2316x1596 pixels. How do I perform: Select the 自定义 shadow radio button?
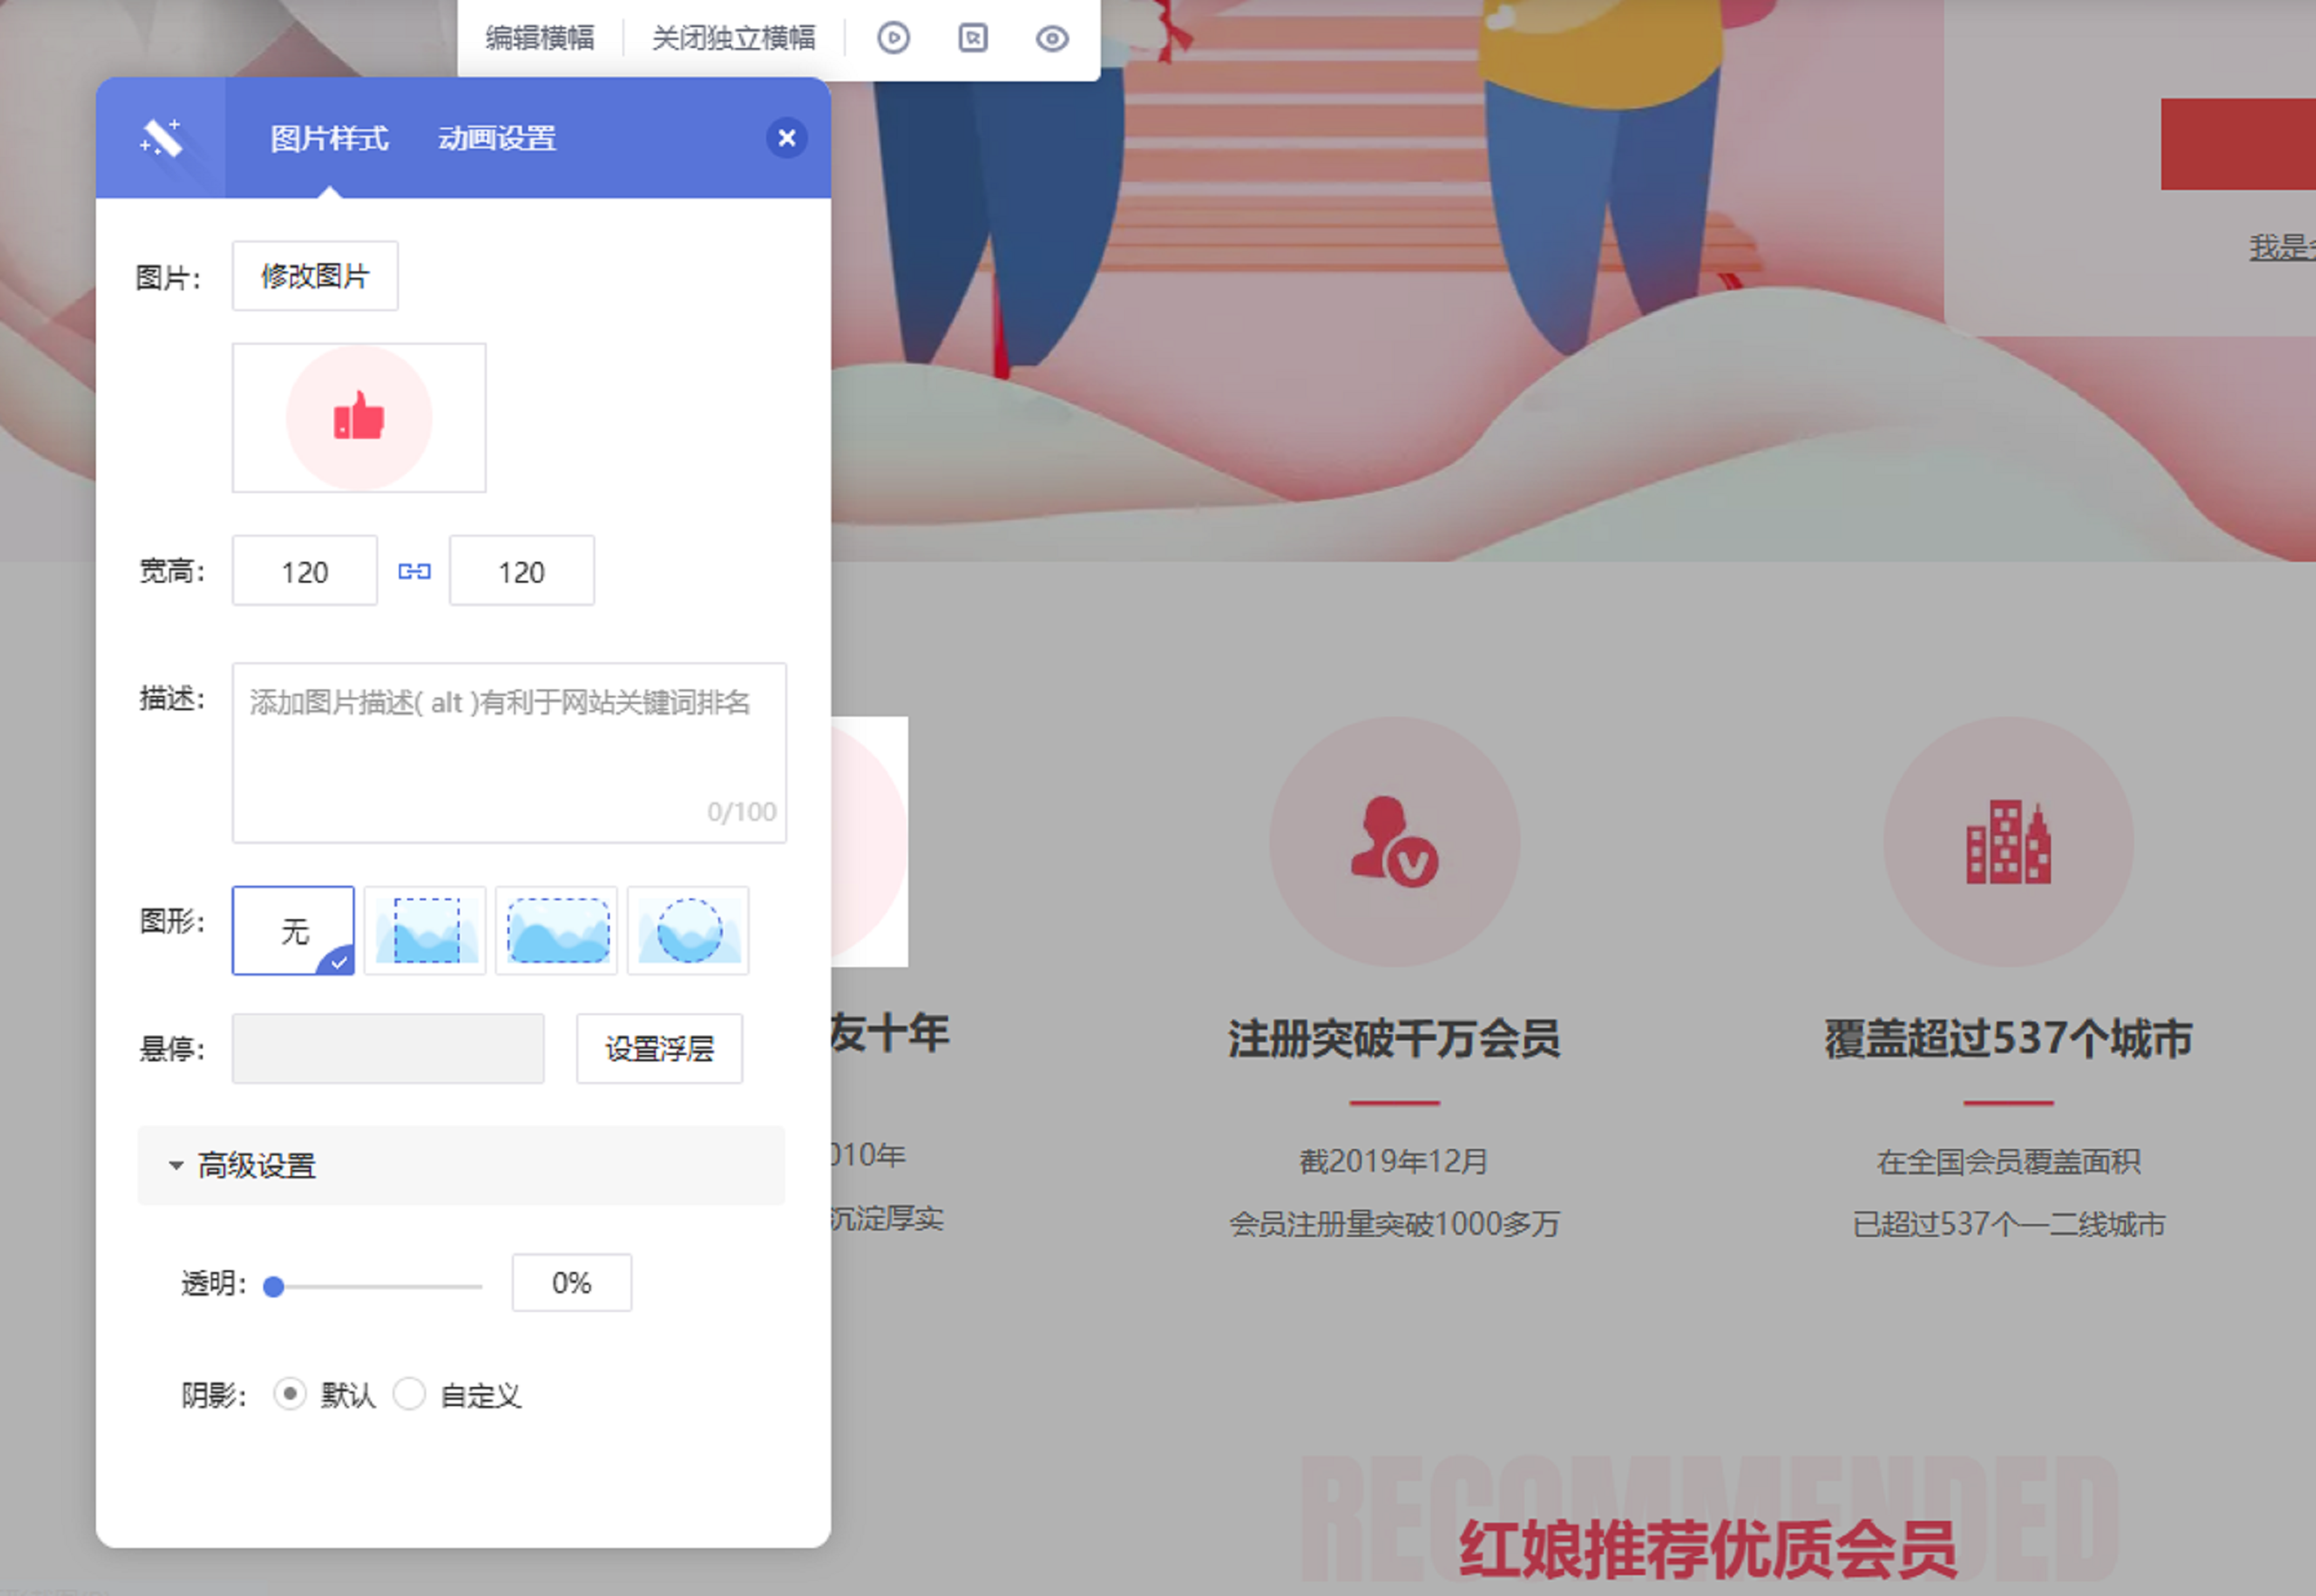click(x=410, y=1393)
